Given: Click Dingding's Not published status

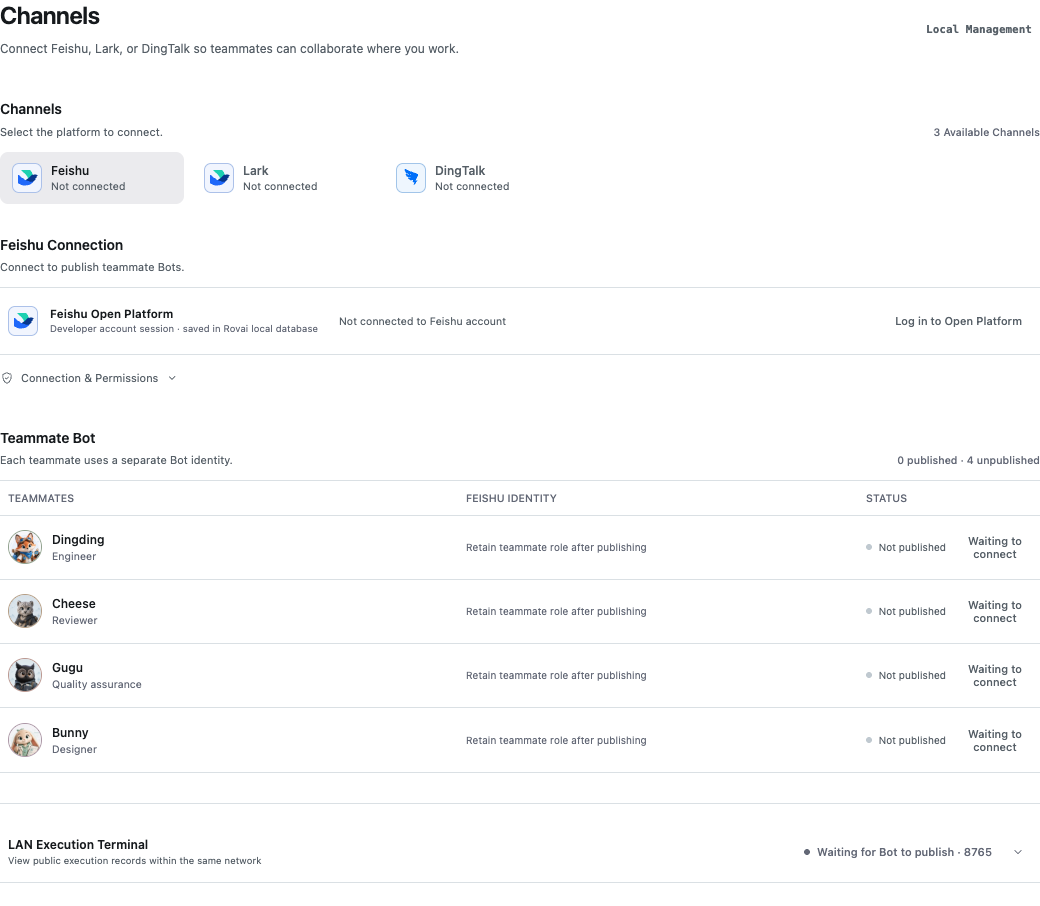Looking at the screenshot, I should 906,547.
